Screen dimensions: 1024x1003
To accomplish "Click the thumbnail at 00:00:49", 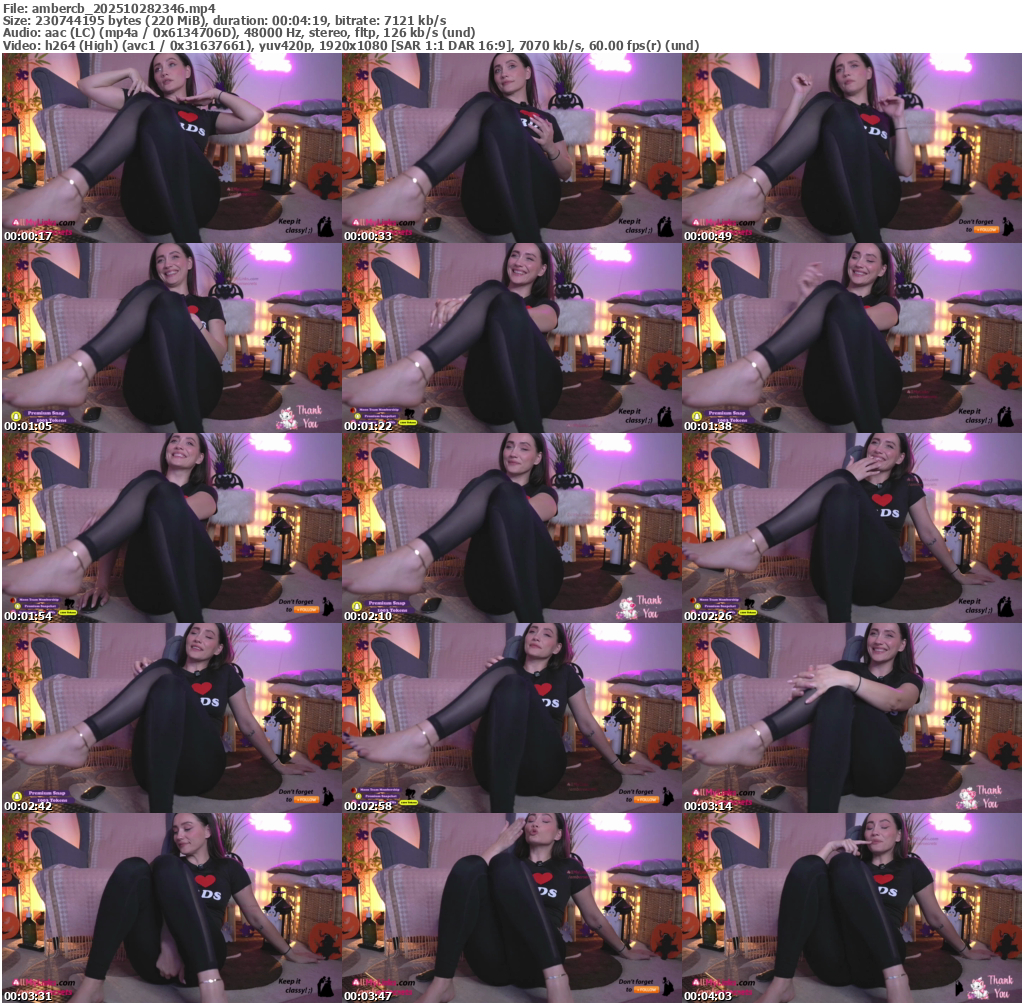I will 851,147.
